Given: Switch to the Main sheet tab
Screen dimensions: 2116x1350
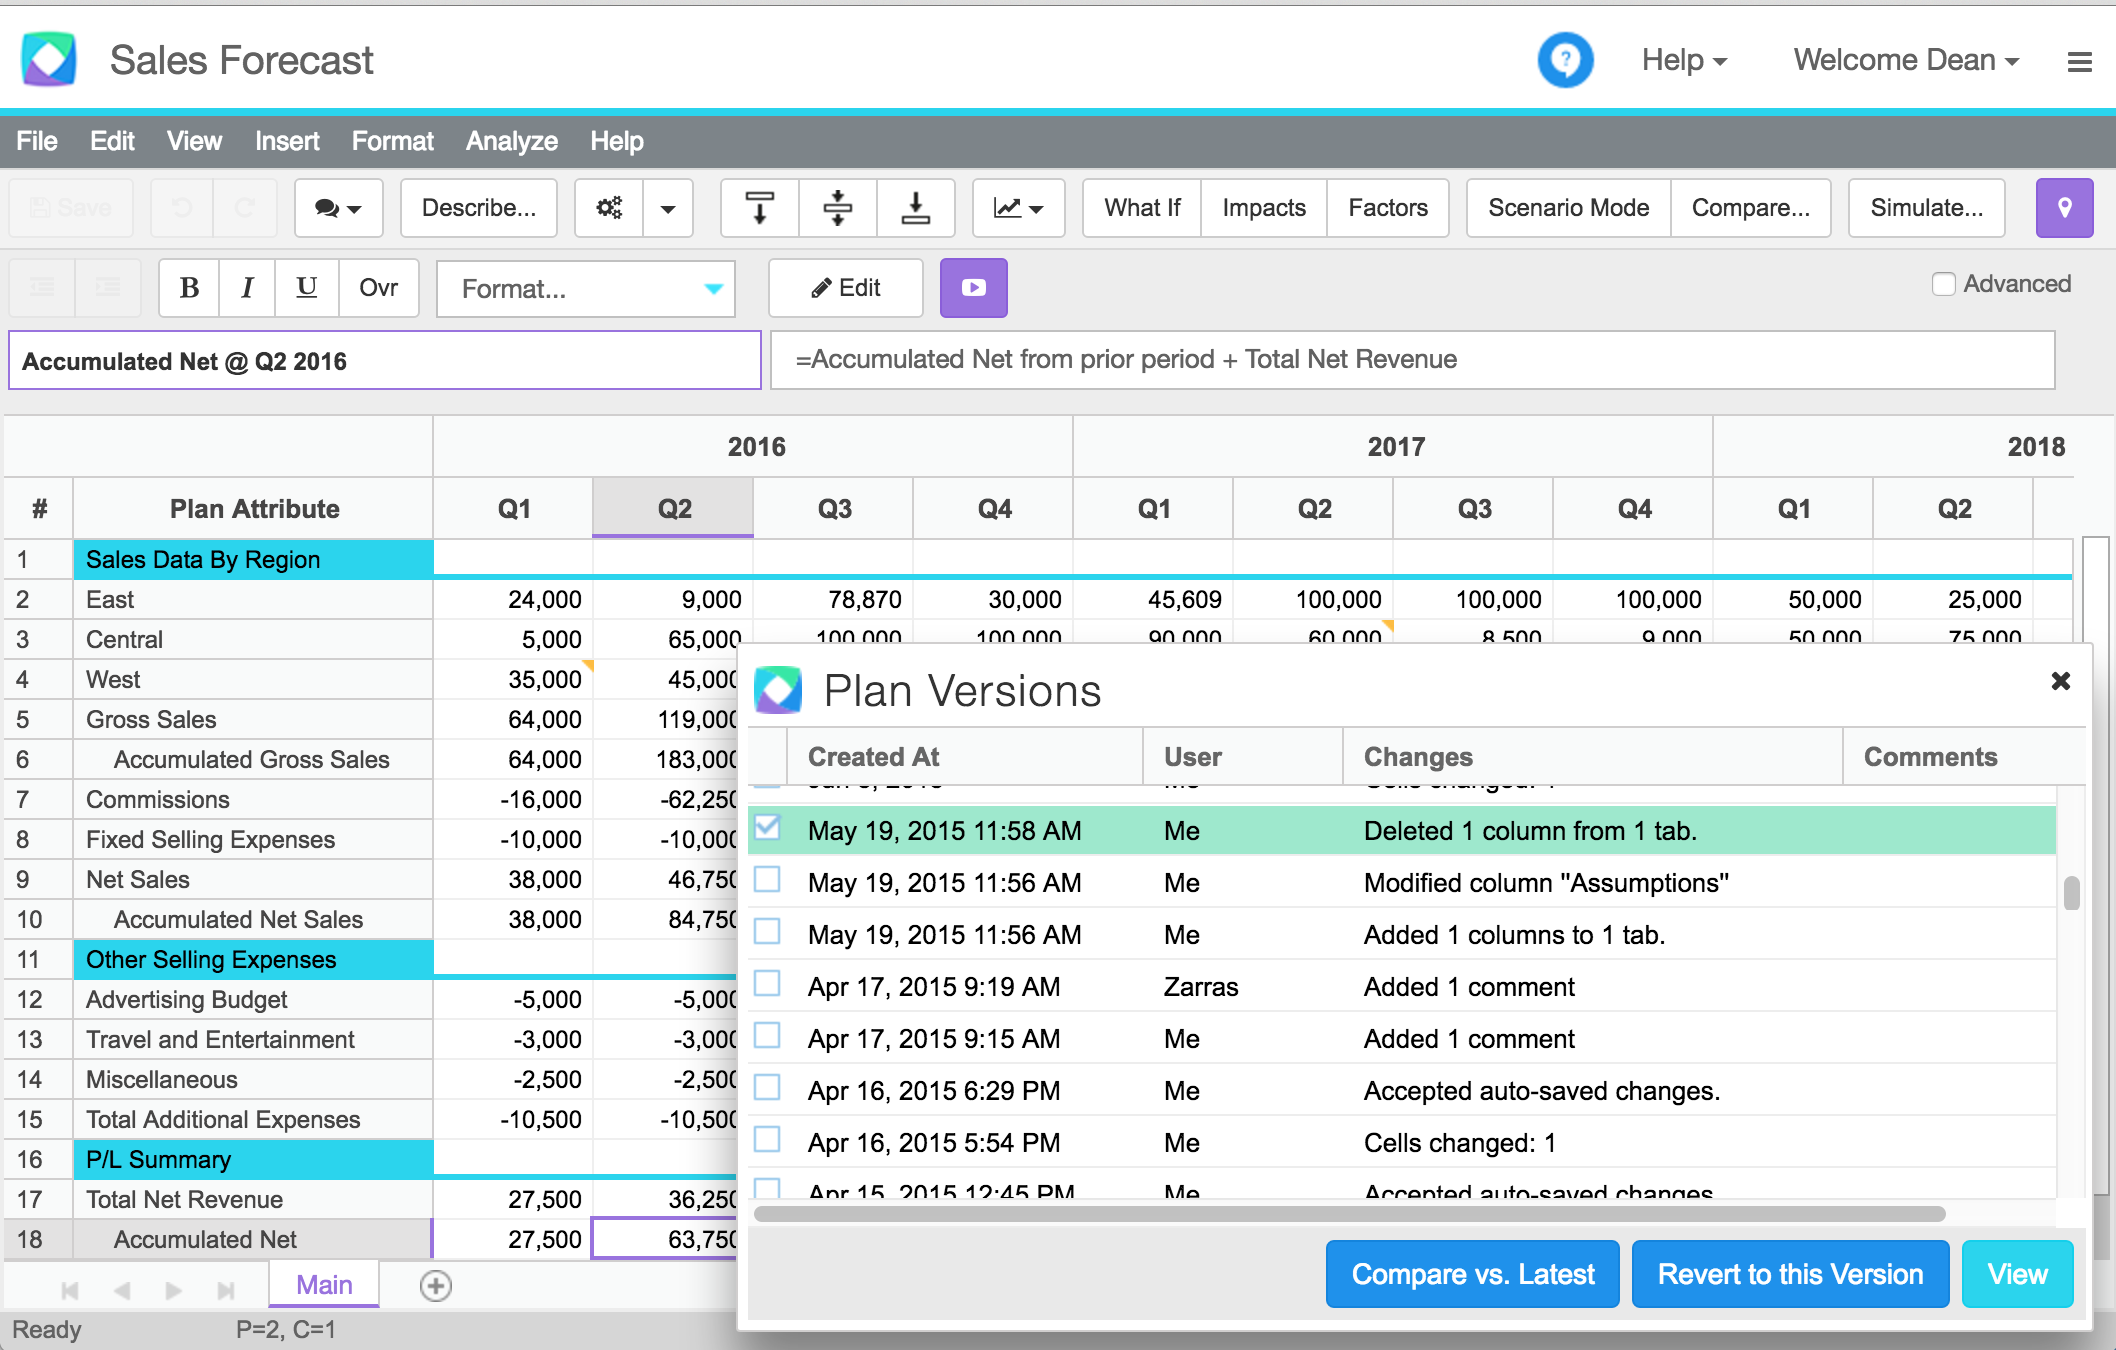Looking at the screenshot, I should (324, 1285).
